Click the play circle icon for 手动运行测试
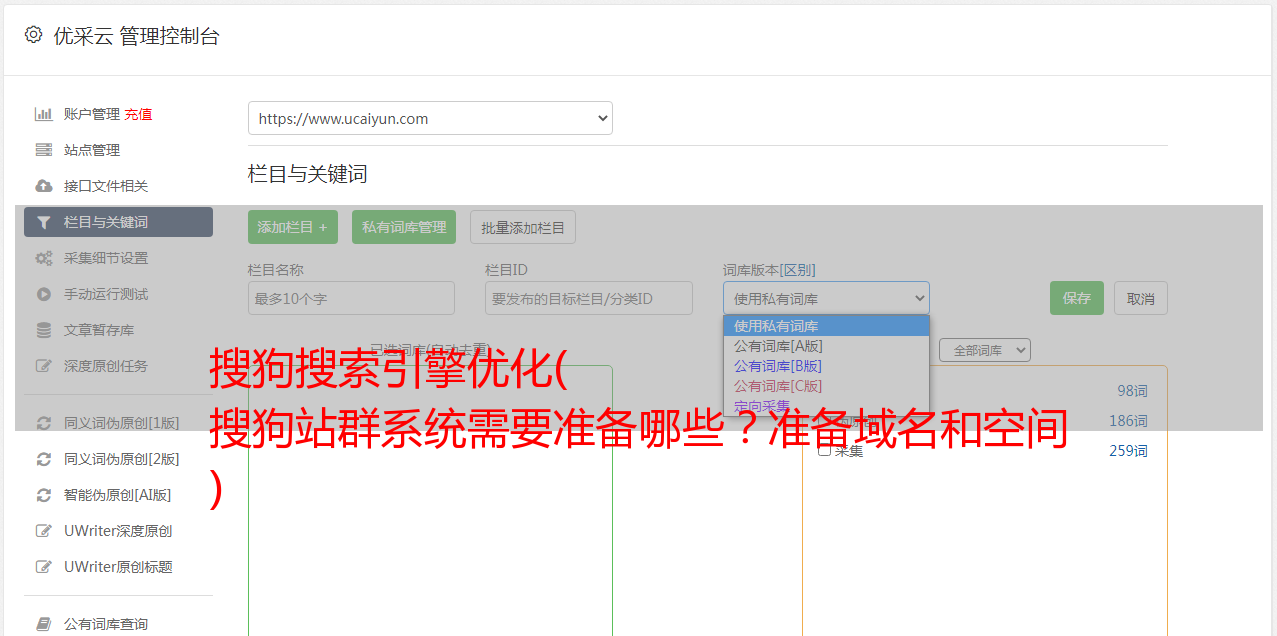Image resolution: width=1277 pixels, height=636 pixels. pyautogui.click(x=44, y=294)
